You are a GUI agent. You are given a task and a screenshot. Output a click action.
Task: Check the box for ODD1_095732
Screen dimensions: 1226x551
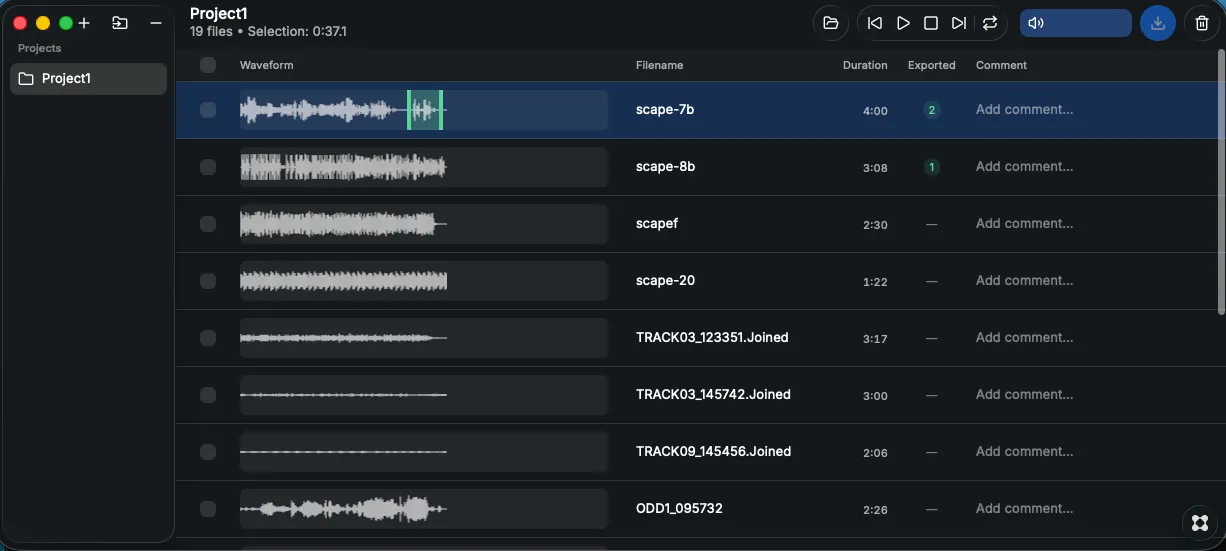(208, 509)
